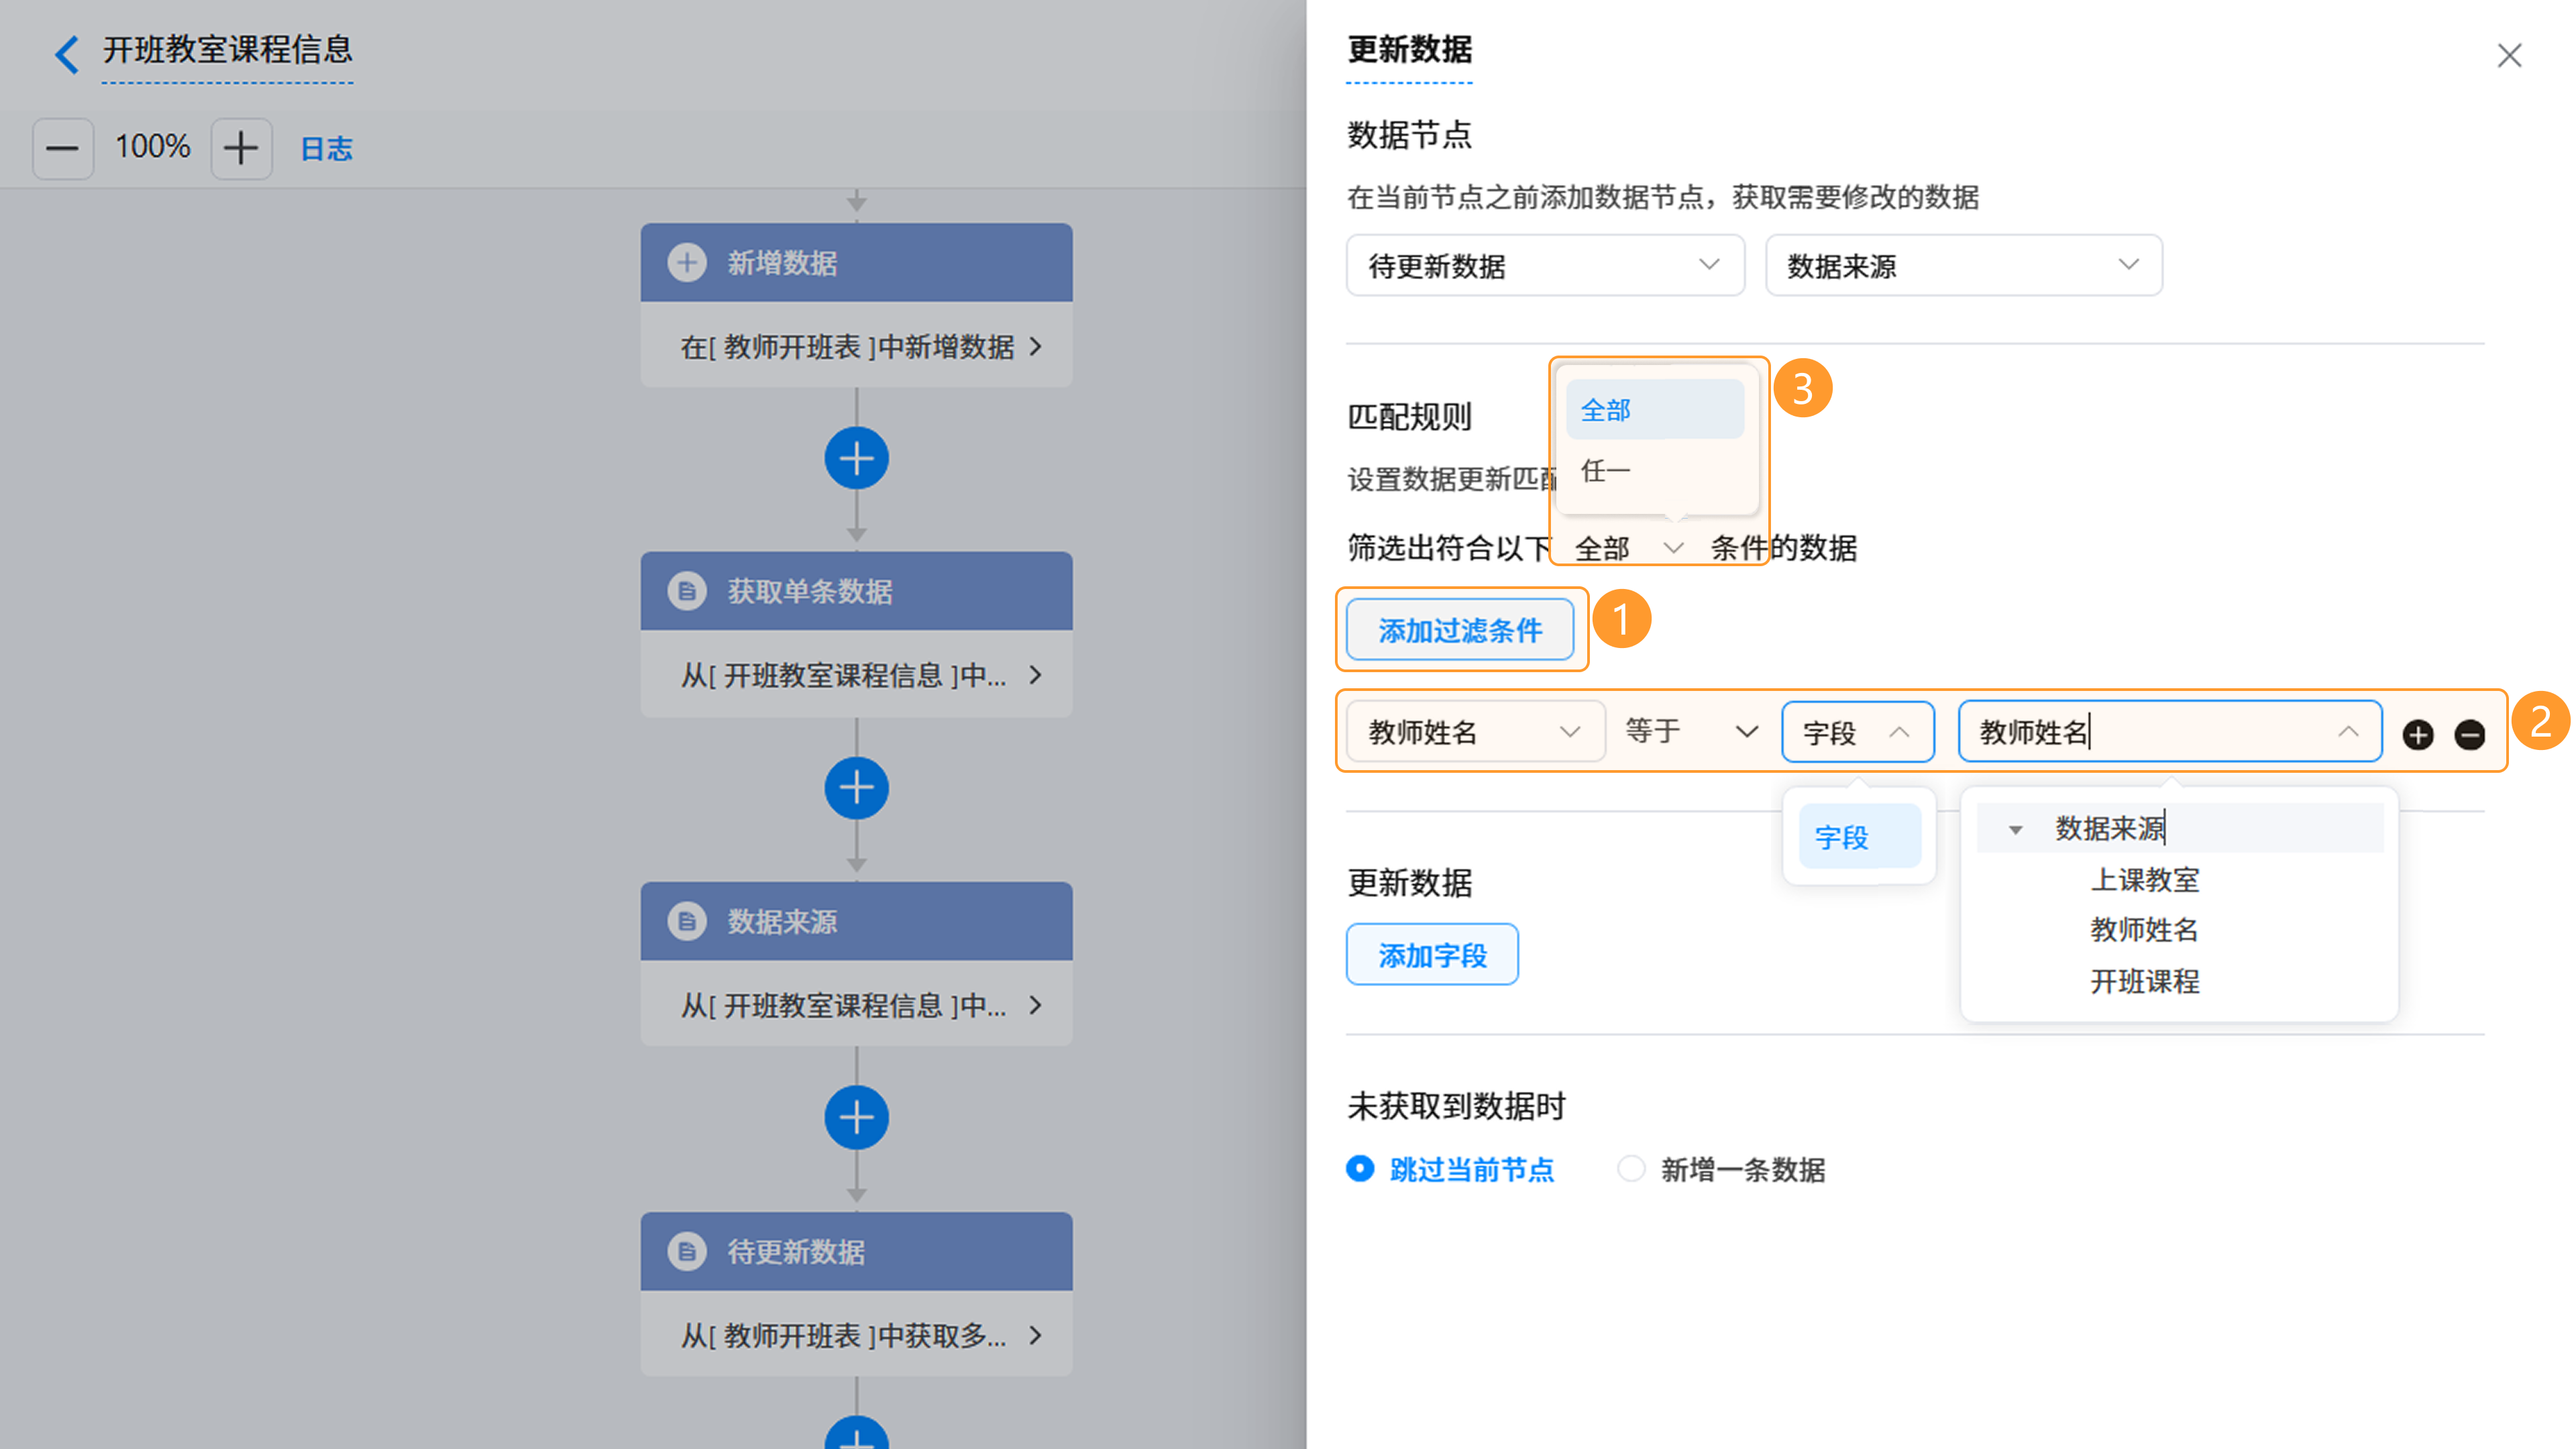Viewport: 2576px width, 1449px height.
Task: Choose 全部 in the match condition popup
Action: (1655, 409)
